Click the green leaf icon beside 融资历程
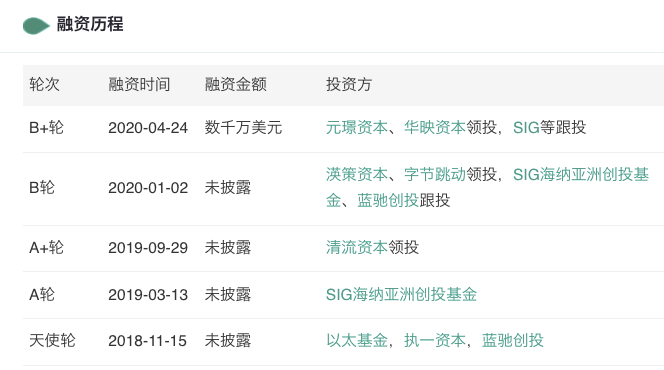This screenshot has height=370, width=664. pos(36,26)
